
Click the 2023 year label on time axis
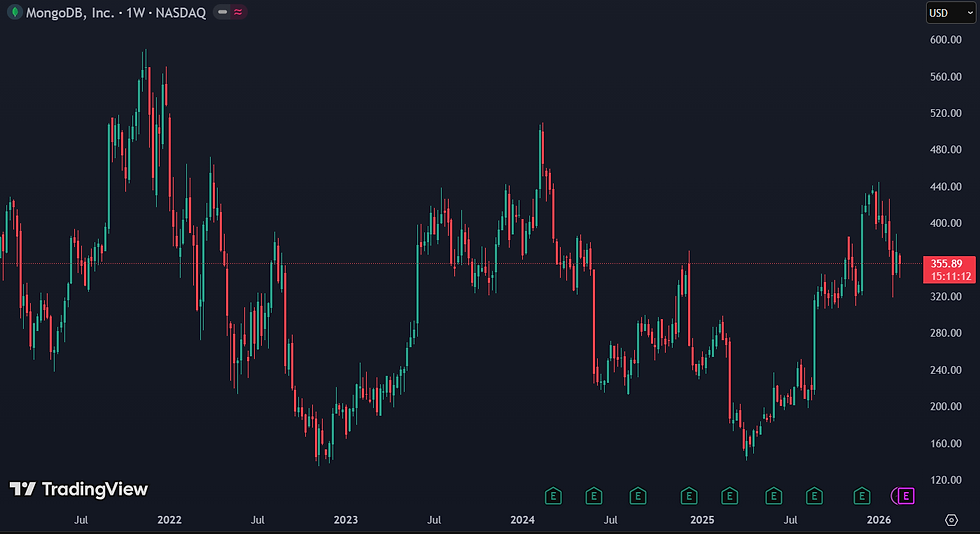tap(346, 520)
